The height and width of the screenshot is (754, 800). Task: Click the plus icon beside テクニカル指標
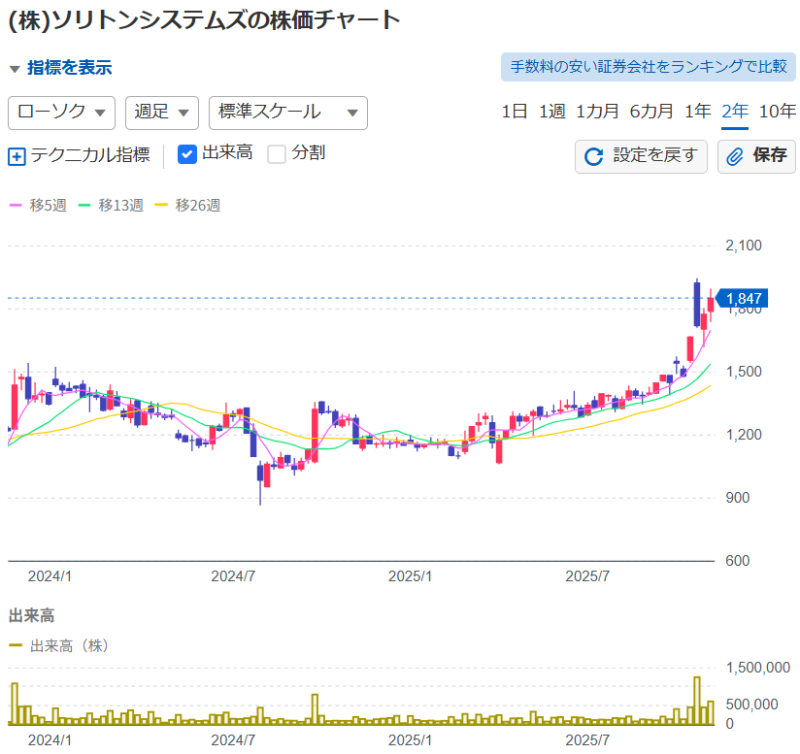pos(17,156)
